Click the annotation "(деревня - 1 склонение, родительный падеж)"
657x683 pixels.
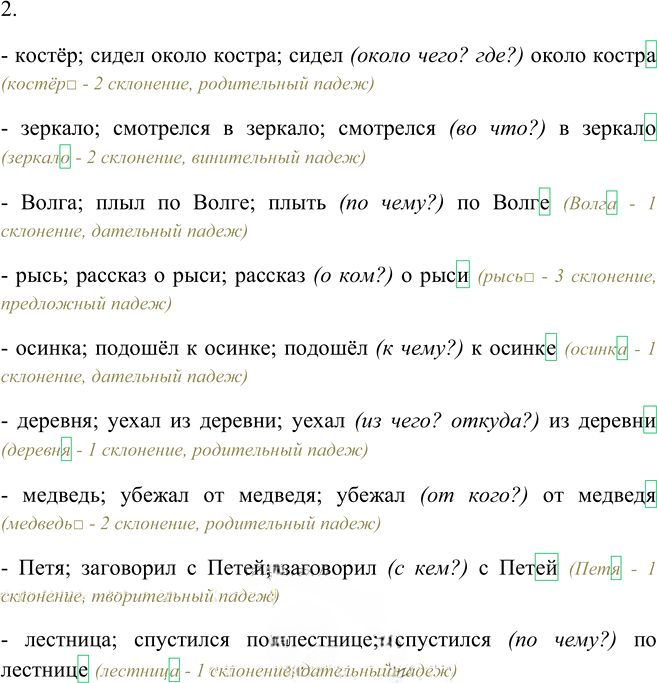[185, 450]
